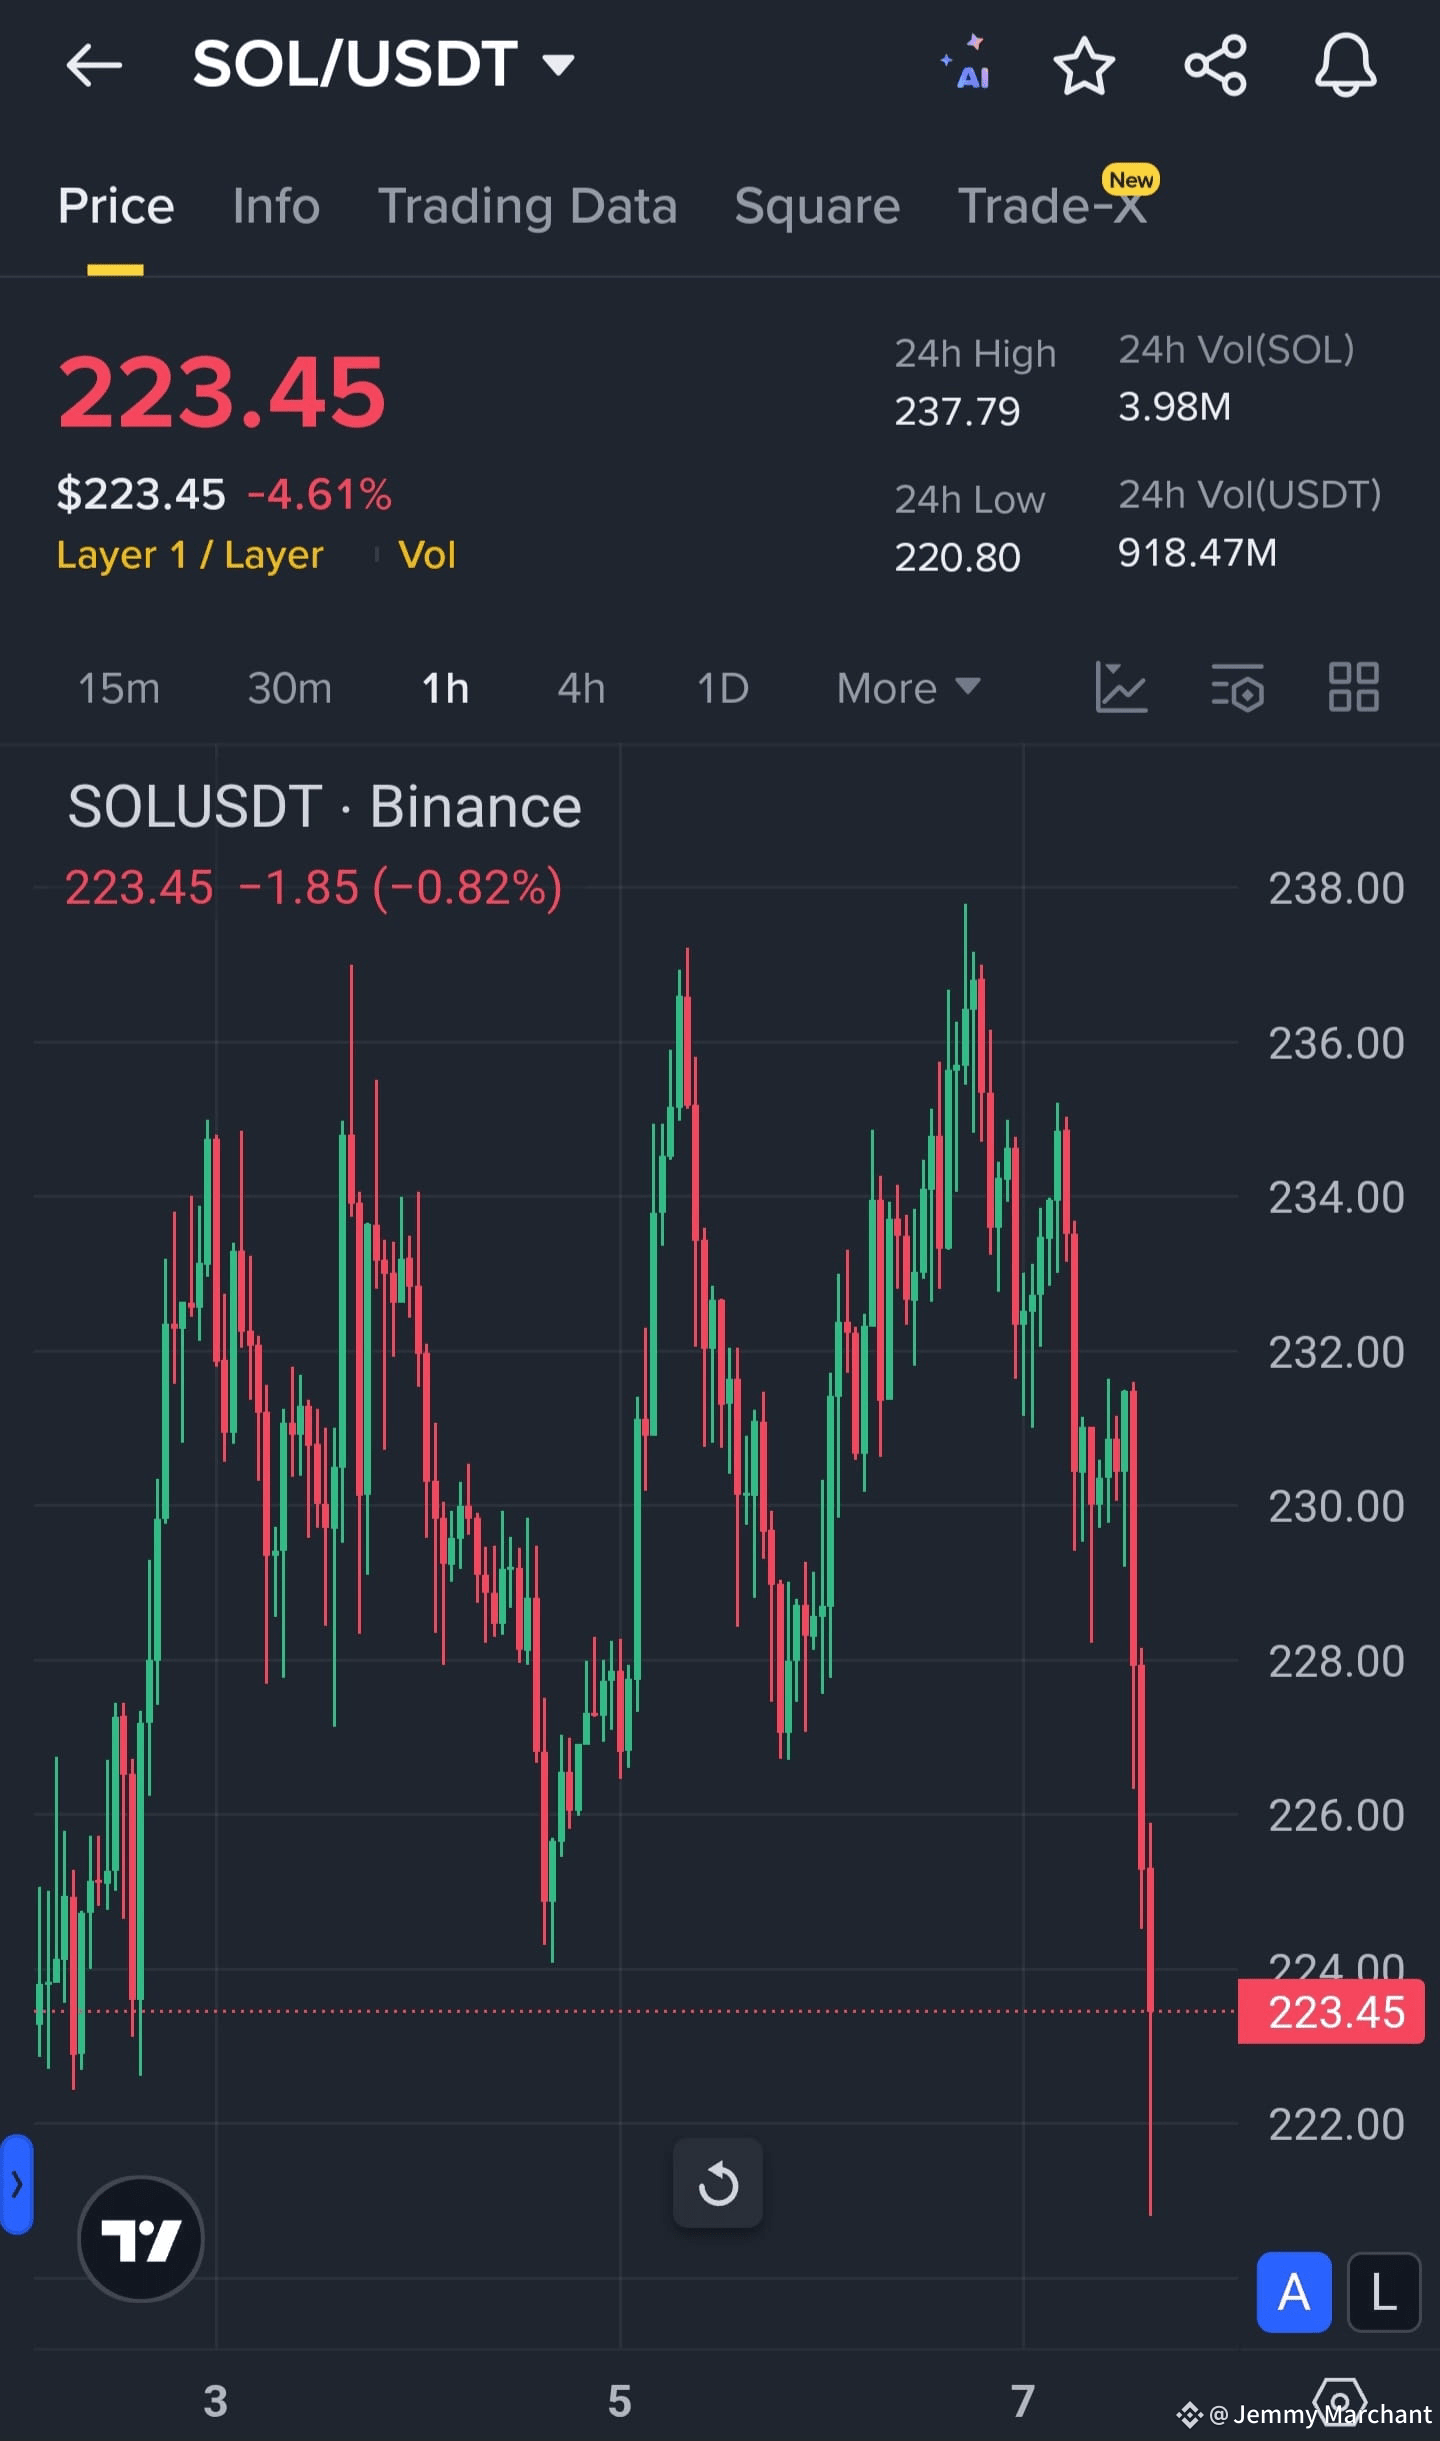1440x2441 pixels.
Task: Choose the 15m timeframe
Action: pyautogui.click(x=119, y=688)
